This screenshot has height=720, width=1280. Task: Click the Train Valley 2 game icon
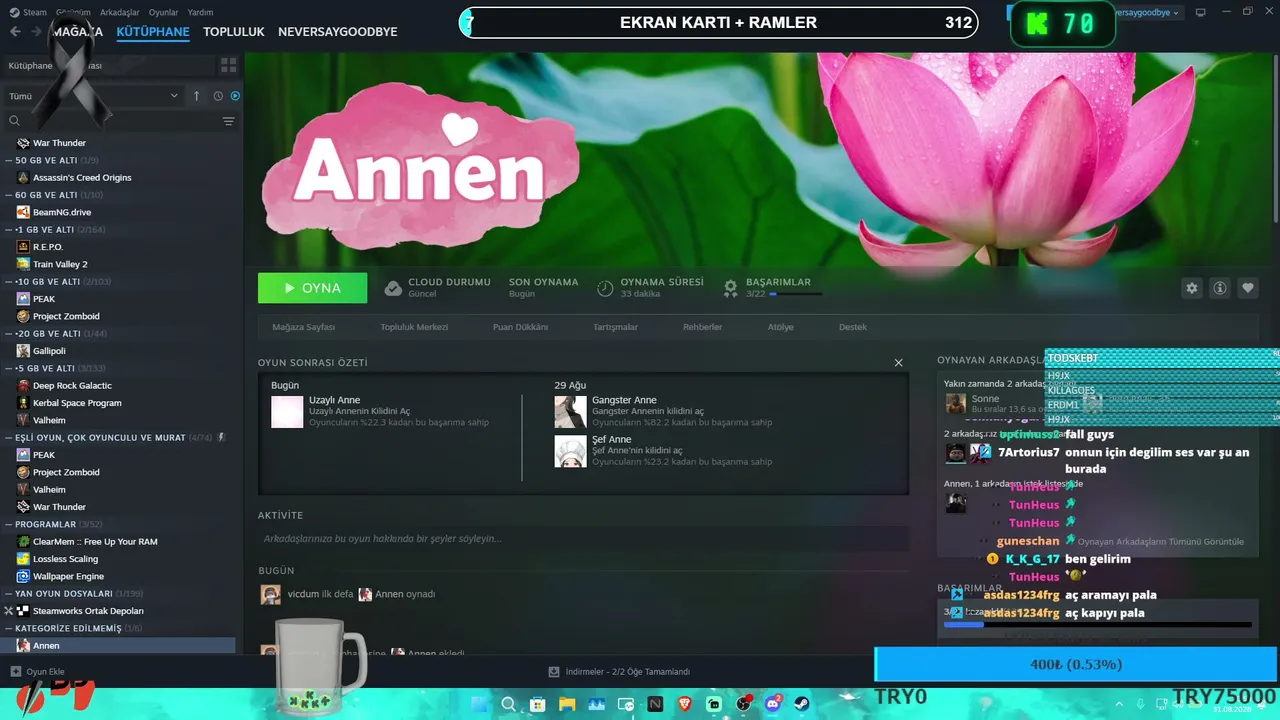click(24, 264)
